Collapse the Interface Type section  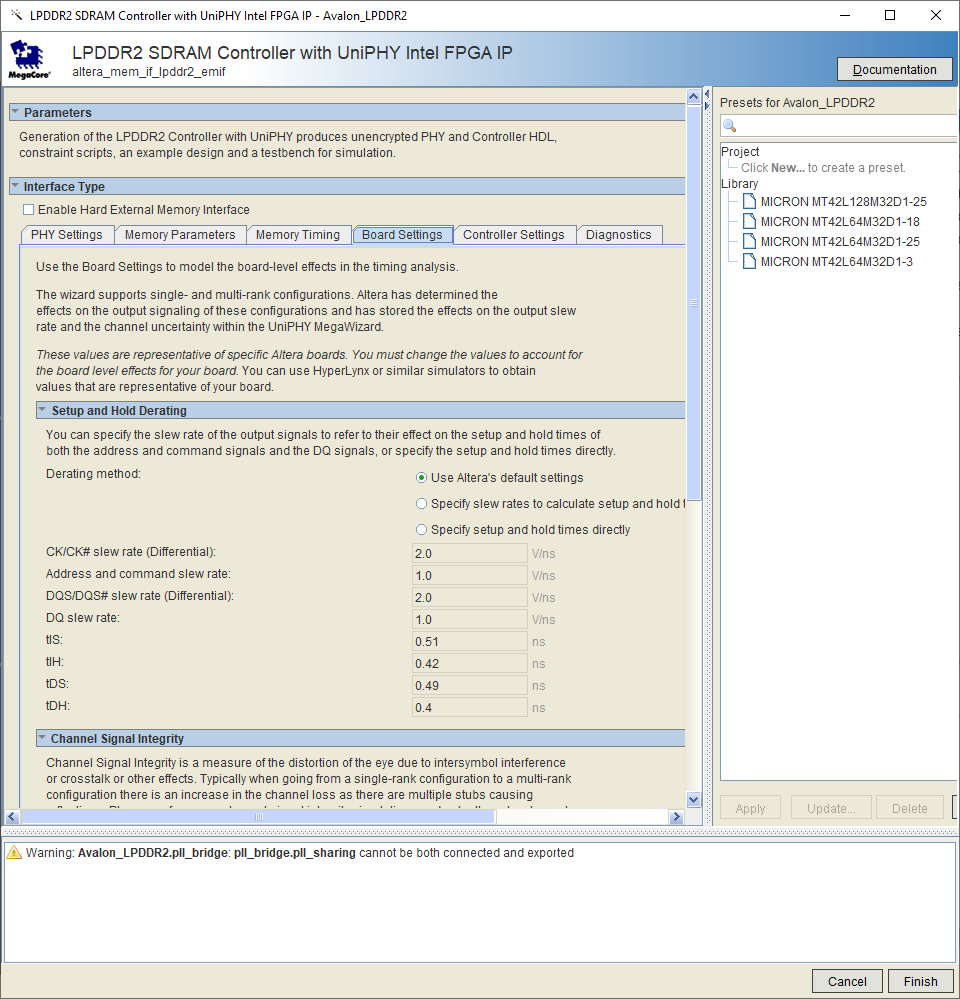click(15, 186)
